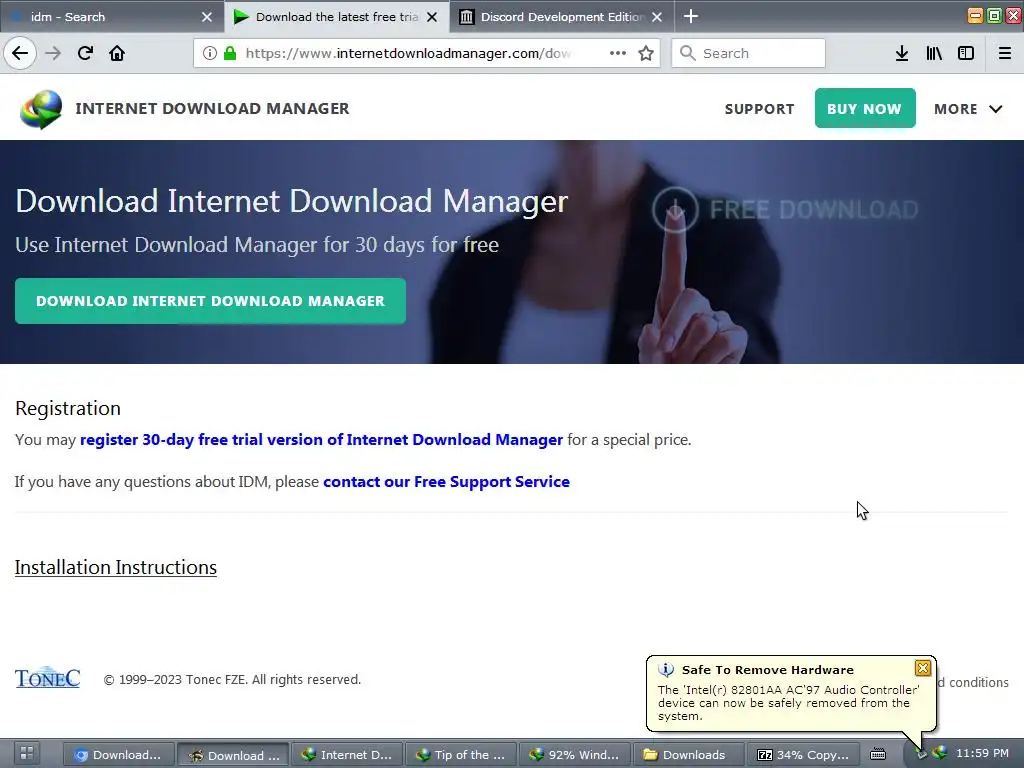The height and width of the screenshot is (768, 1024).
Task: Click the Installation Instructions link
Action: pos(116,567)
